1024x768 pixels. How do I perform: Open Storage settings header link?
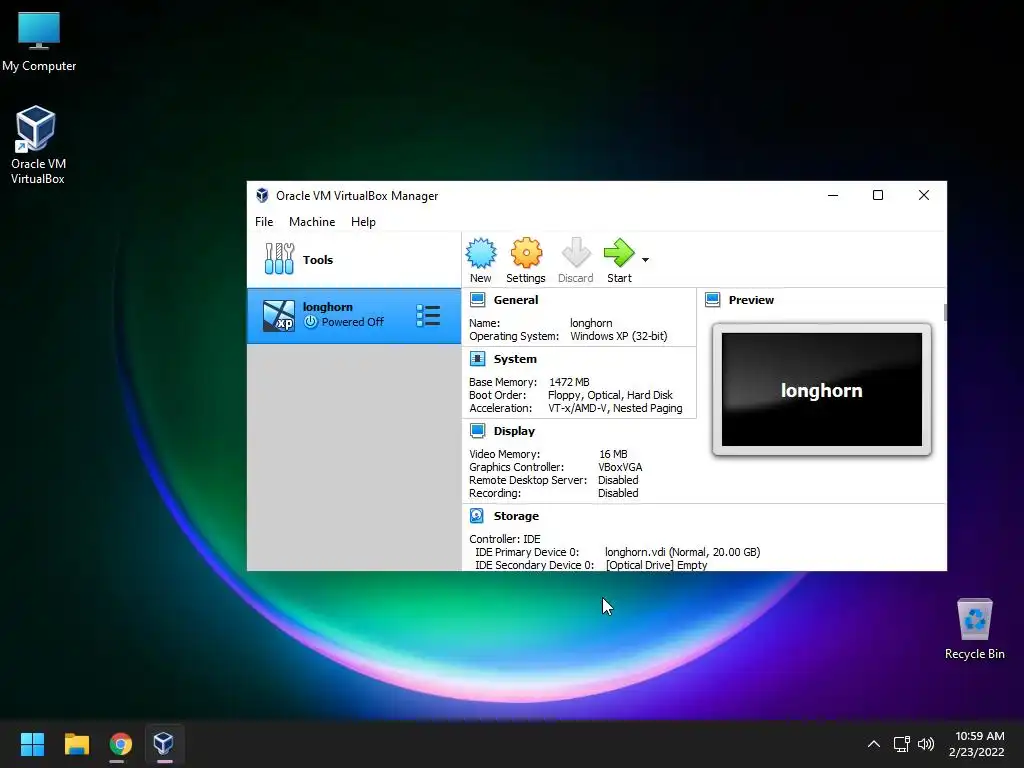(x=516, y=516)
